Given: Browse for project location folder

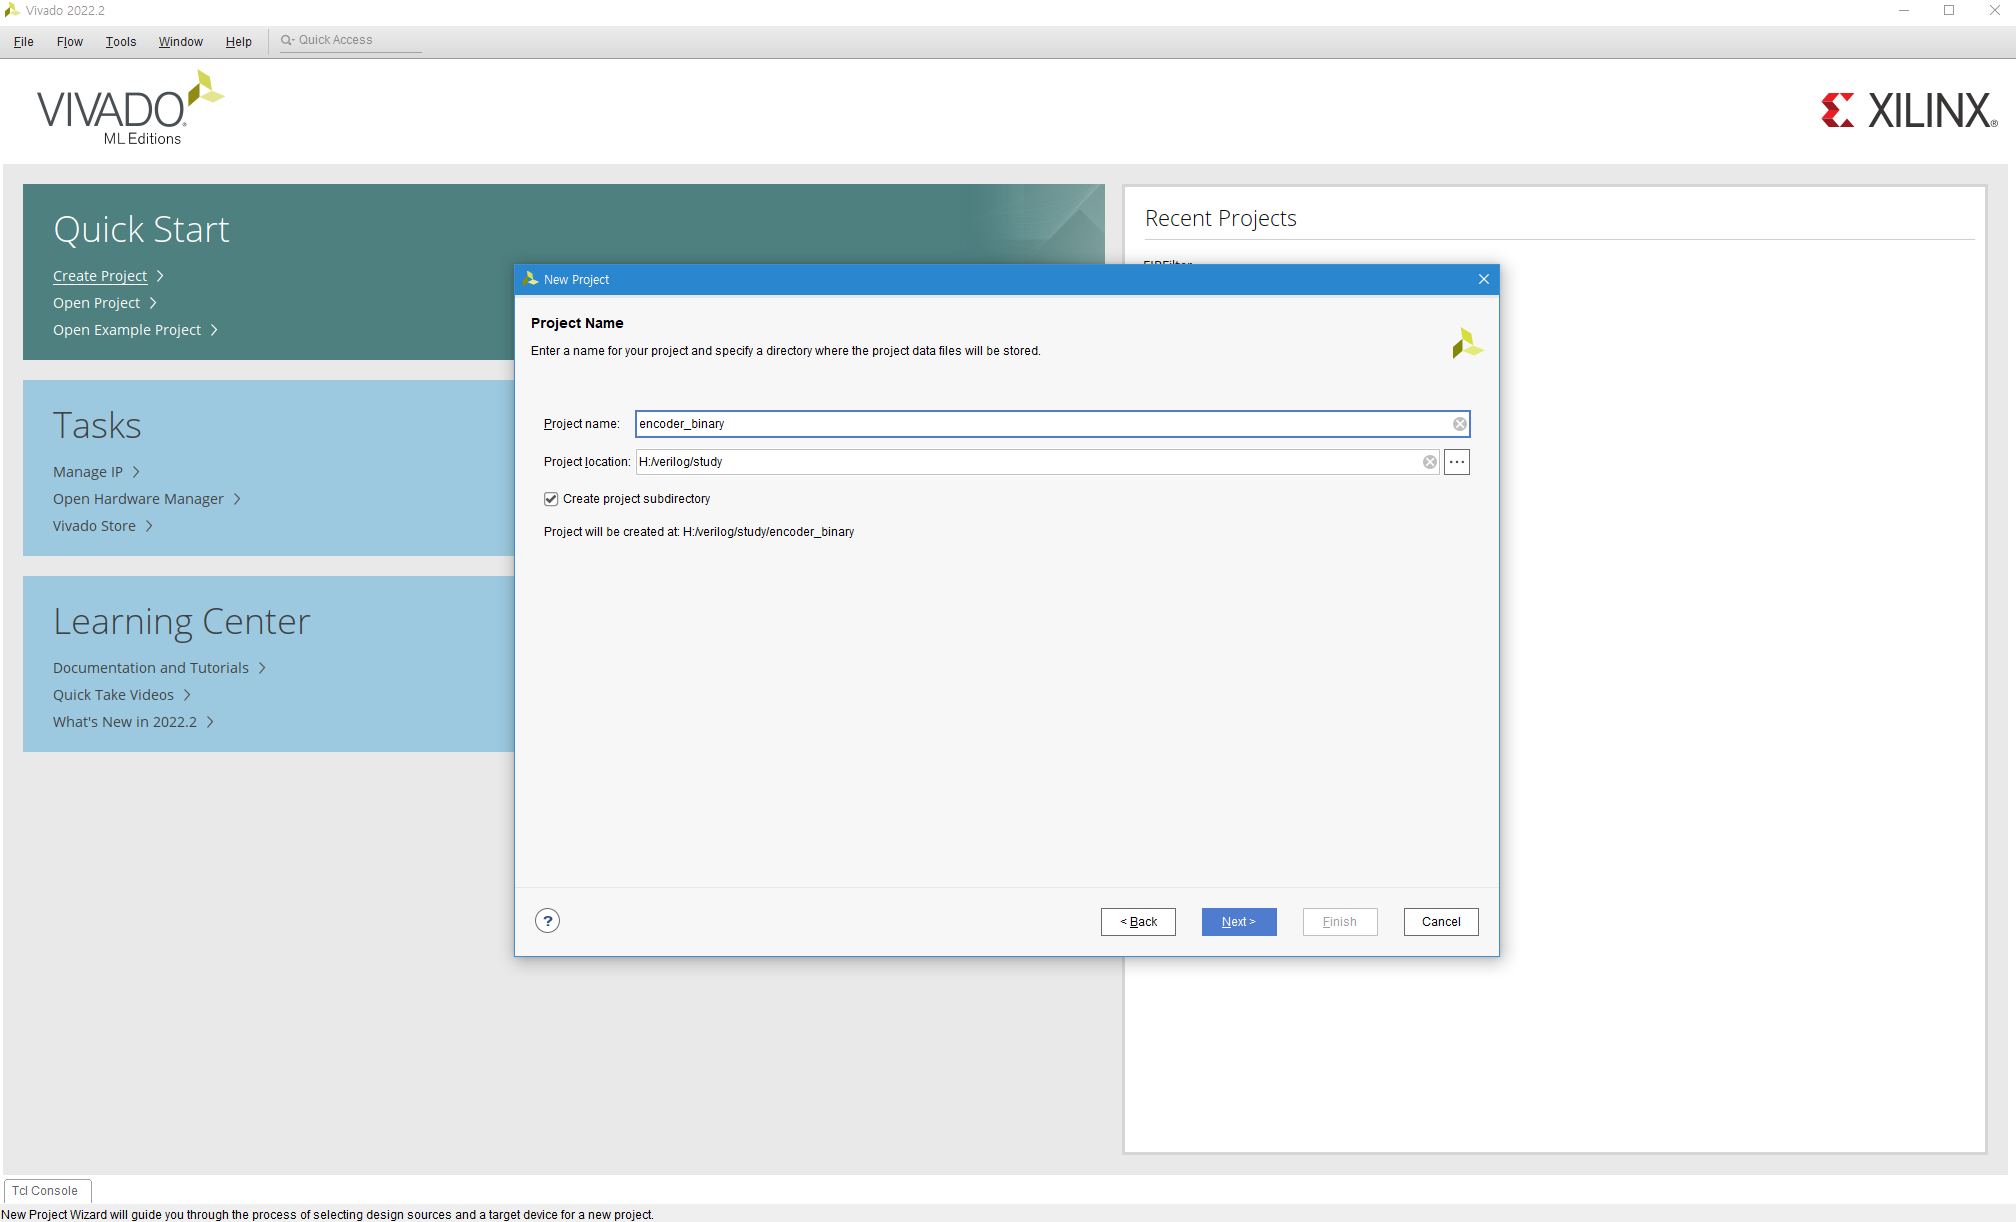Looking at the screenshot, I should (x=1457, y=462).
